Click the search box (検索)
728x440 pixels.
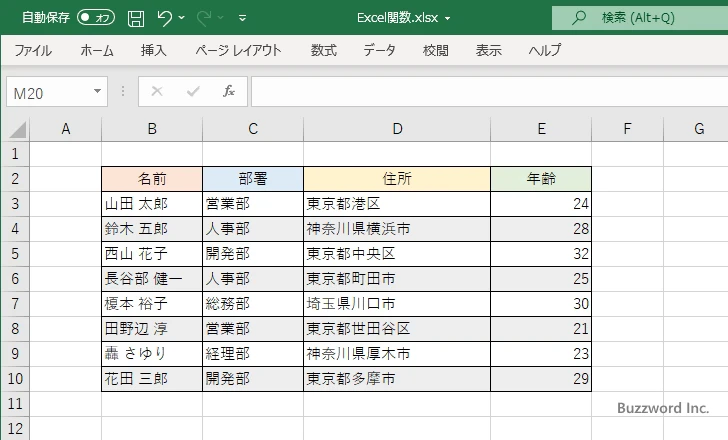pyautogui.click(x=640, y=18)
